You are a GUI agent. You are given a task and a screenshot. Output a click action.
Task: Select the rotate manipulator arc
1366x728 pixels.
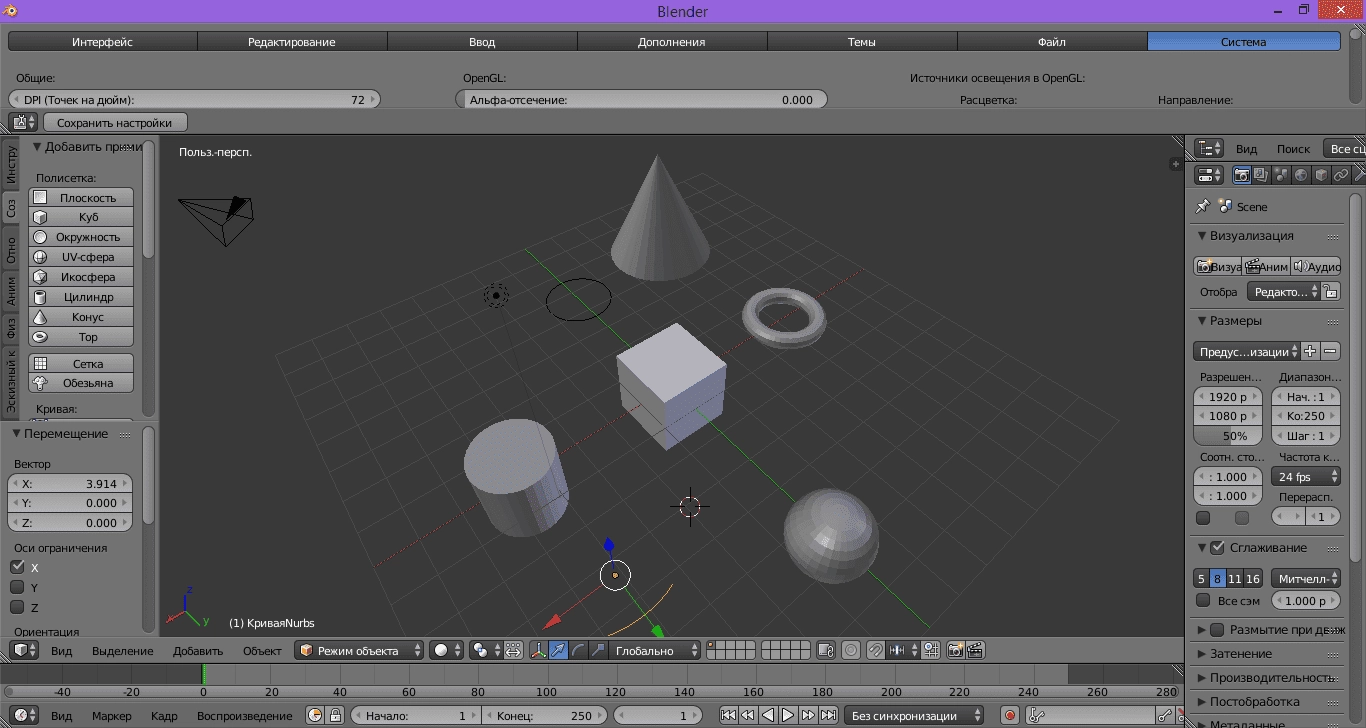point(578,650)
